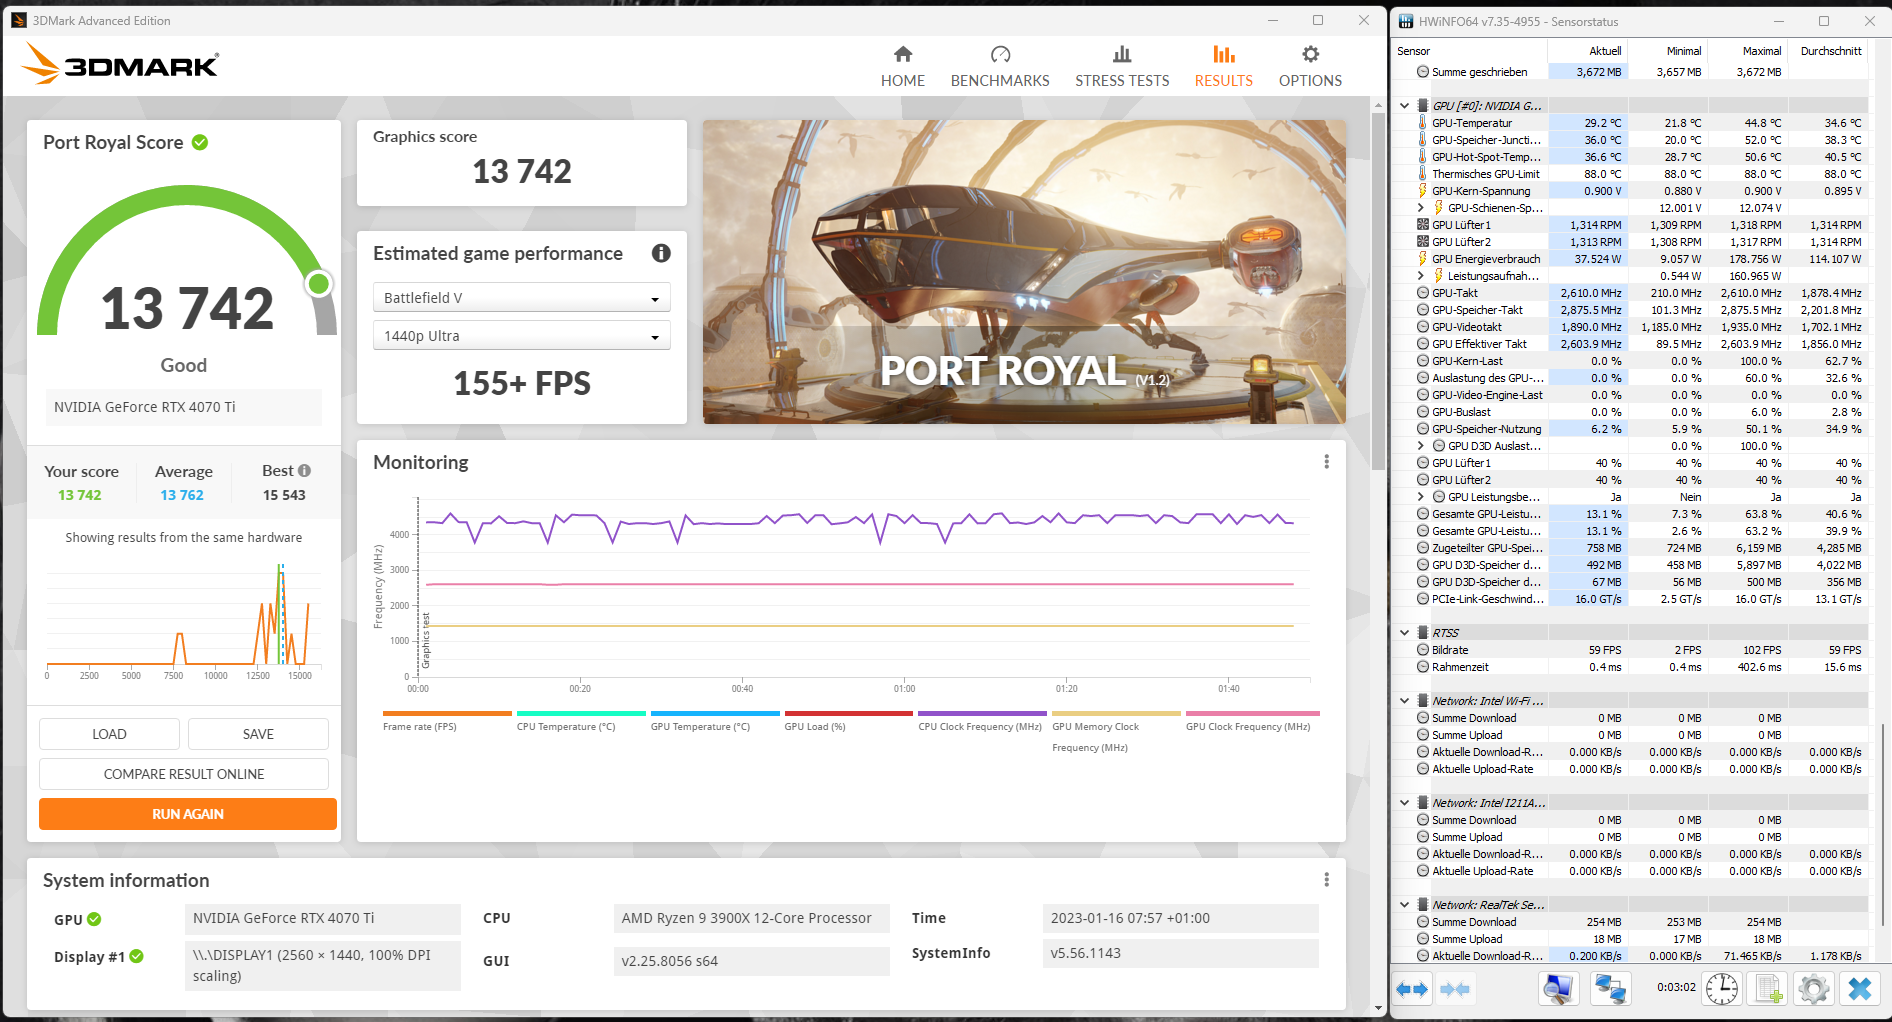Collapse the Network: Intel Wi-Fi group

[1404, 701]
